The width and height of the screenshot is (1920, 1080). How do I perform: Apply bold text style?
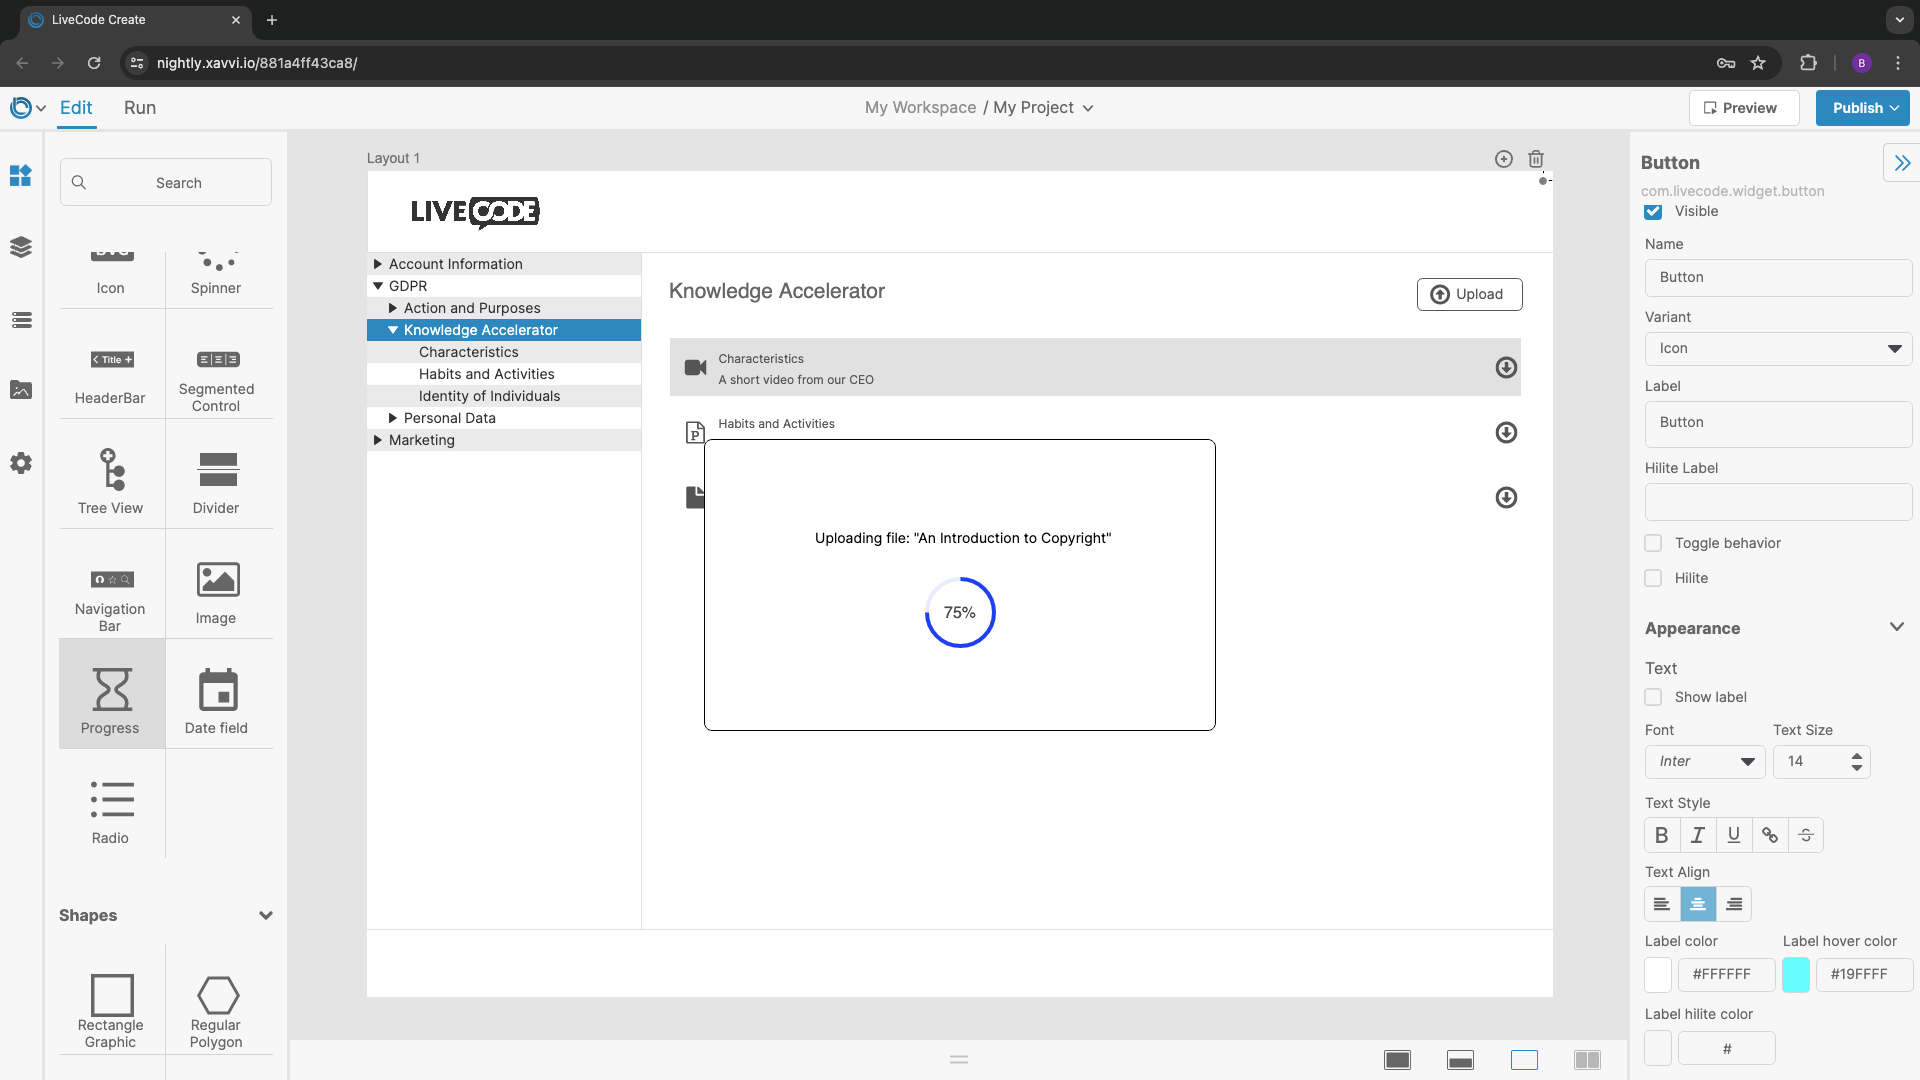(x=1662, y=835)
